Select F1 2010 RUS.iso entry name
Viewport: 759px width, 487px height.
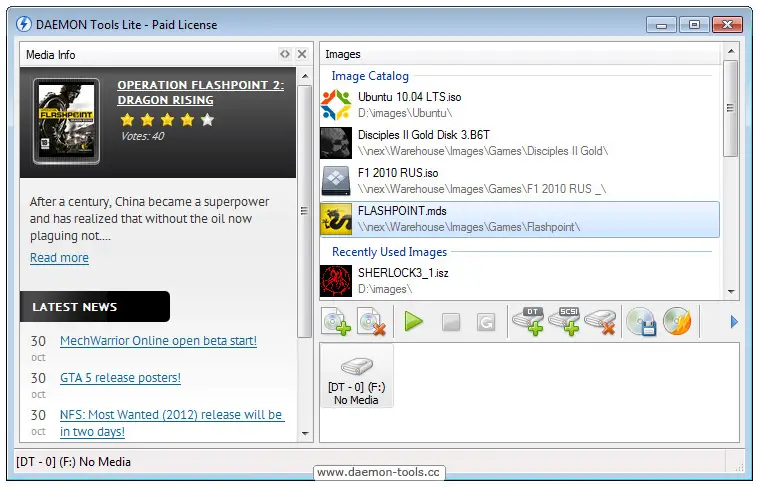pyautogui.click(x=398, y=173)
